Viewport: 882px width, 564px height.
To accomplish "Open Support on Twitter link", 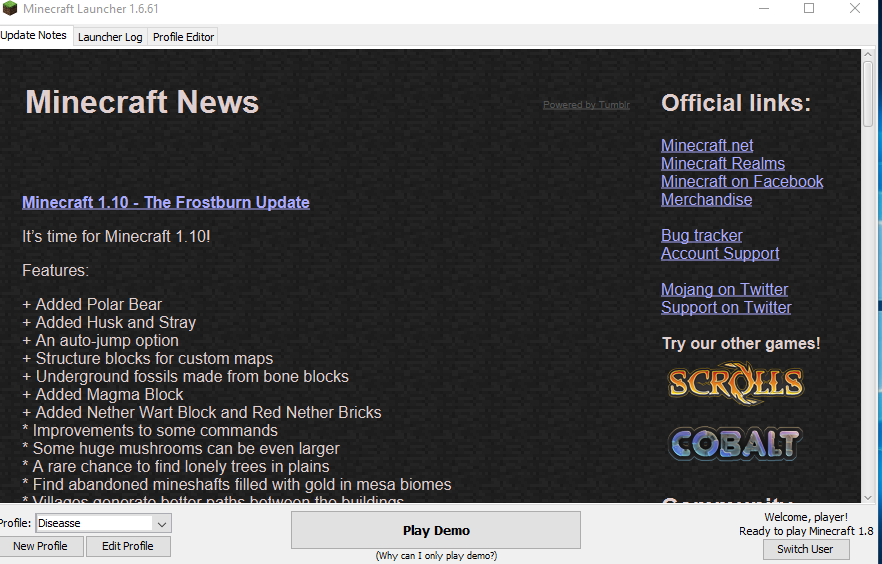I will point(726,307).
